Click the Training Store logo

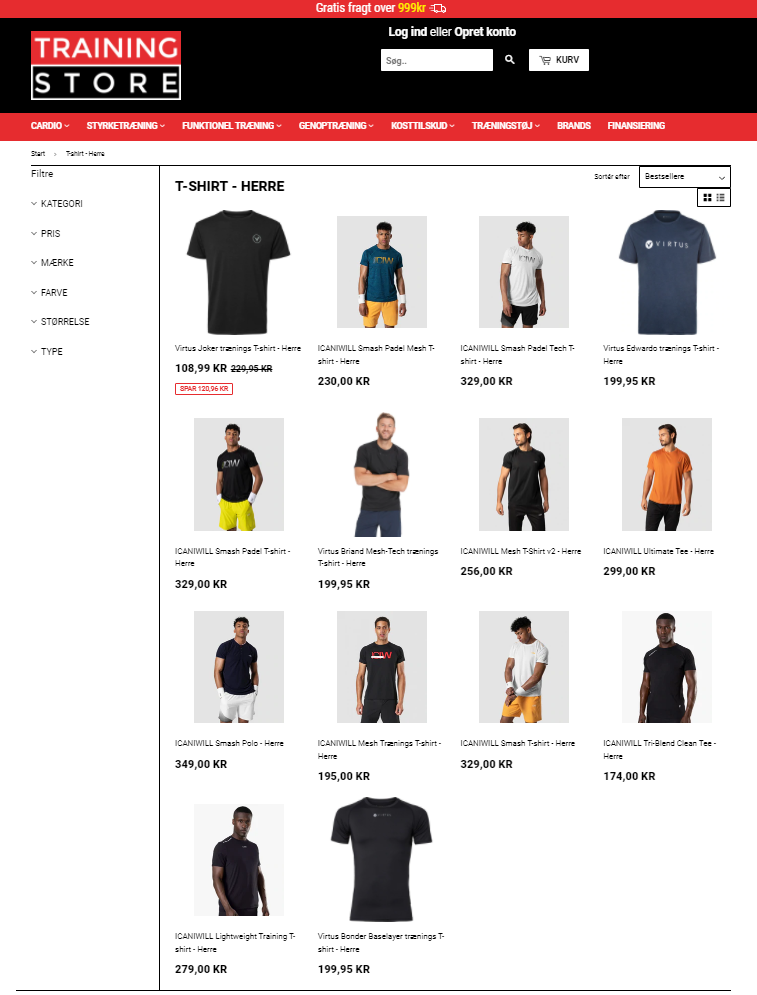(x=106, y=65)
